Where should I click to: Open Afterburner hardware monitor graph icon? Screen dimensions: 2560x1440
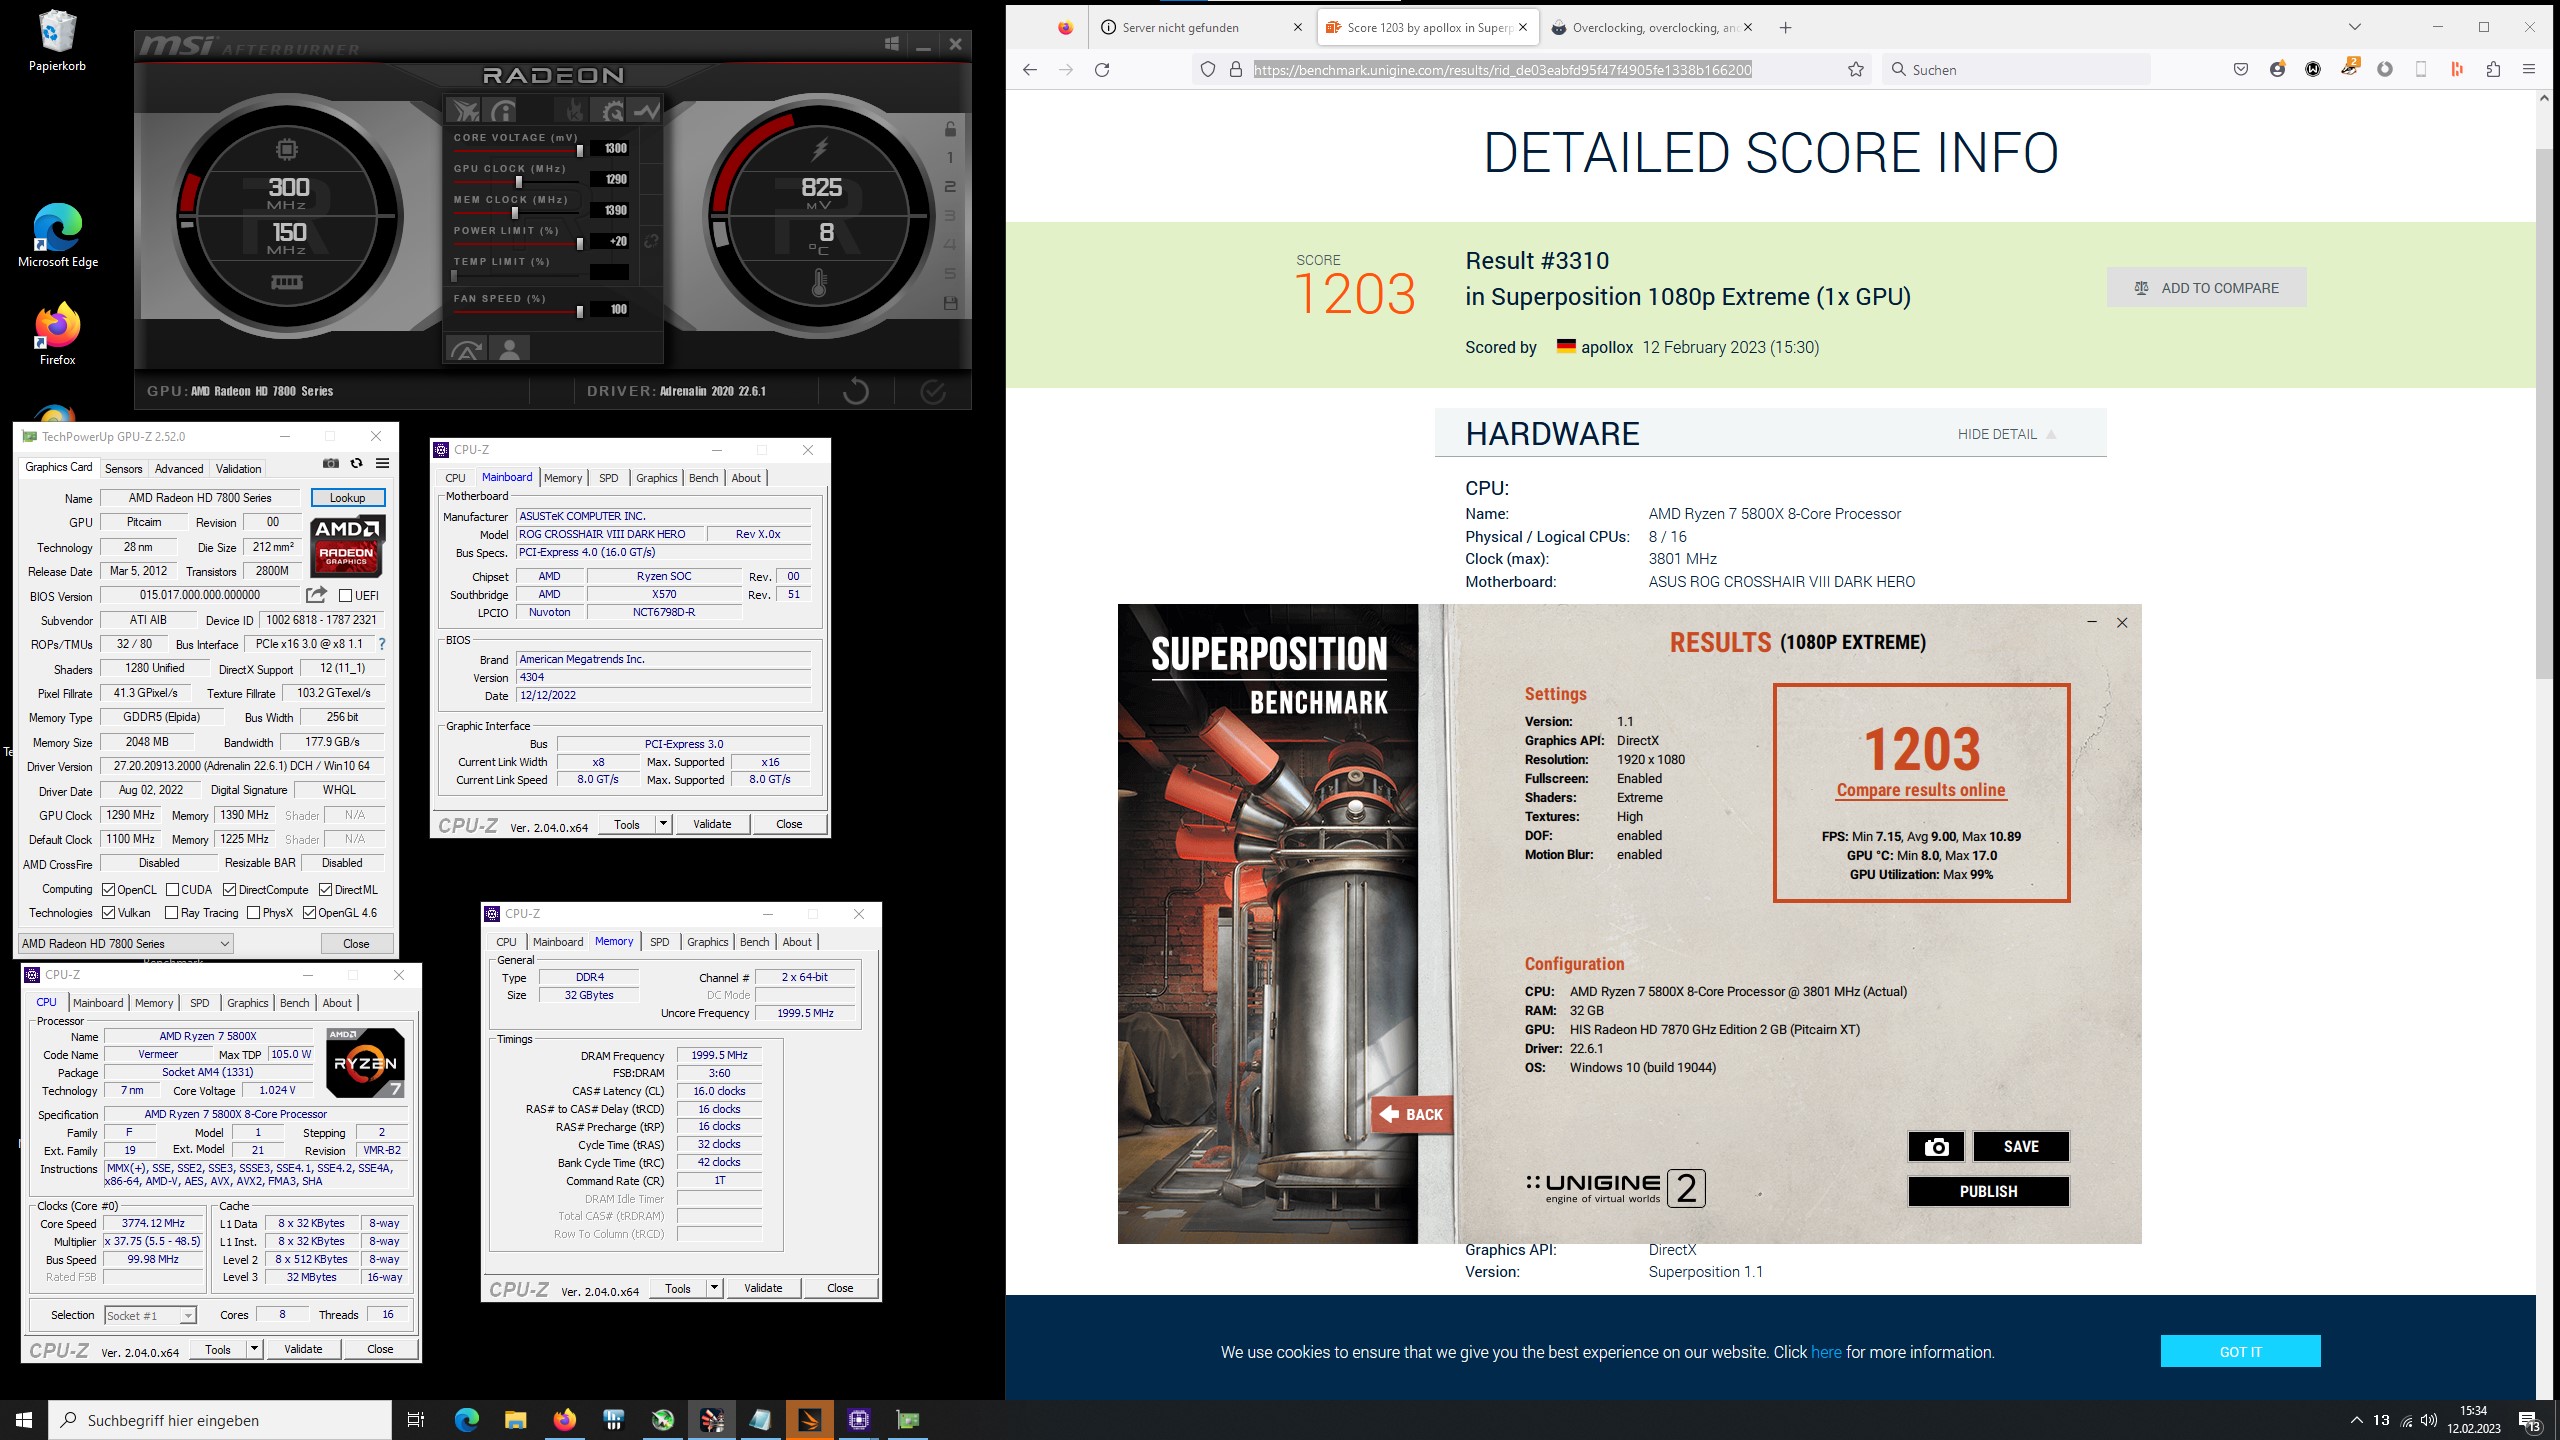pos(645,110)
